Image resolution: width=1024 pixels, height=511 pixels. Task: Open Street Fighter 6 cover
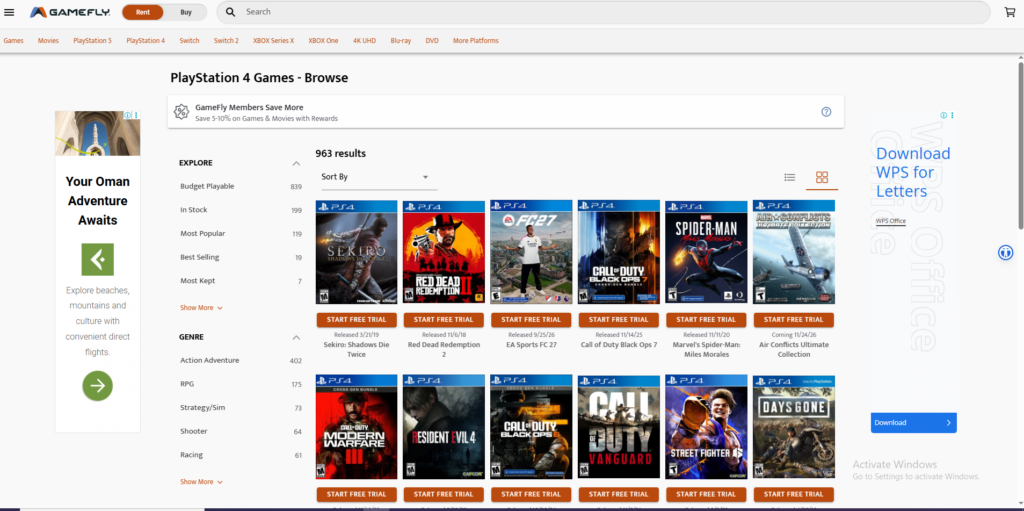point(706,427)
